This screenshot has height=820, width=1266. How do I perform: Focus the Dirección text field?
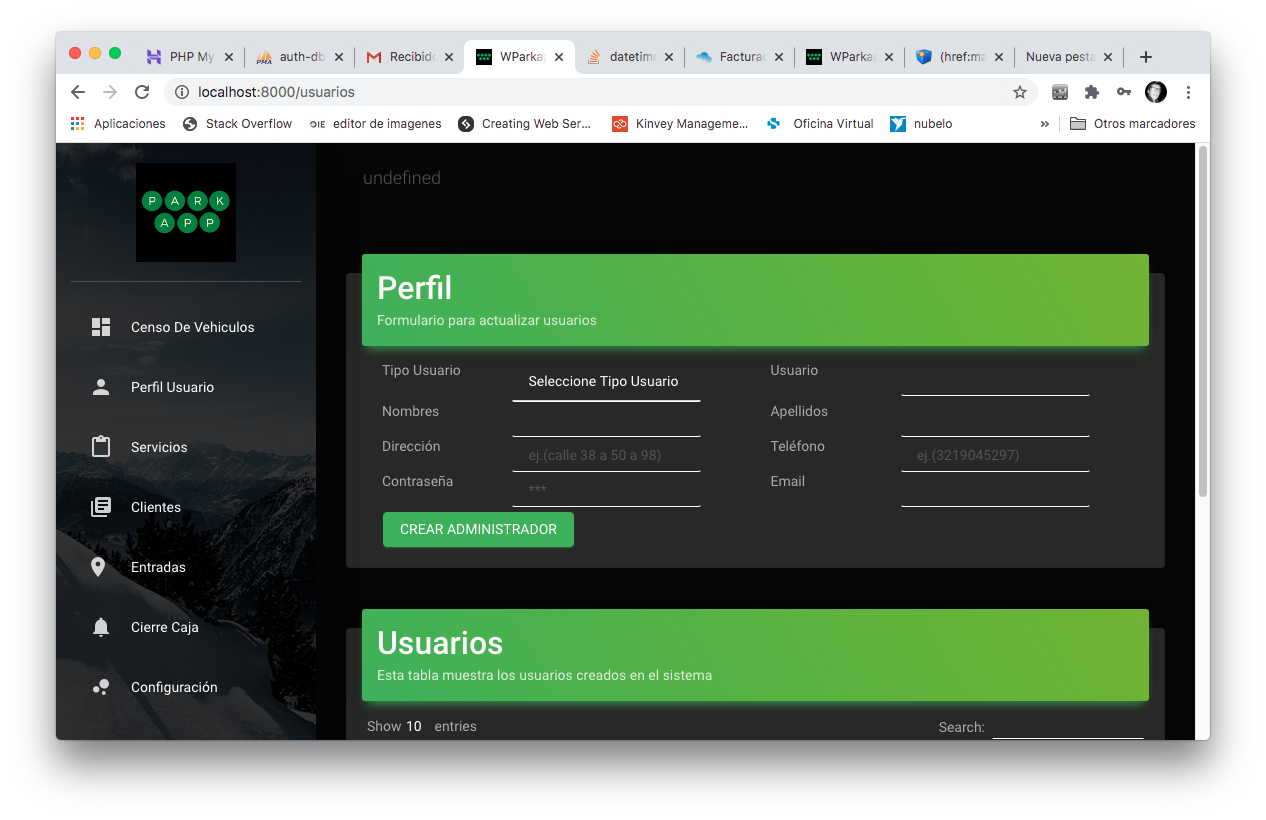pos(605,456)
